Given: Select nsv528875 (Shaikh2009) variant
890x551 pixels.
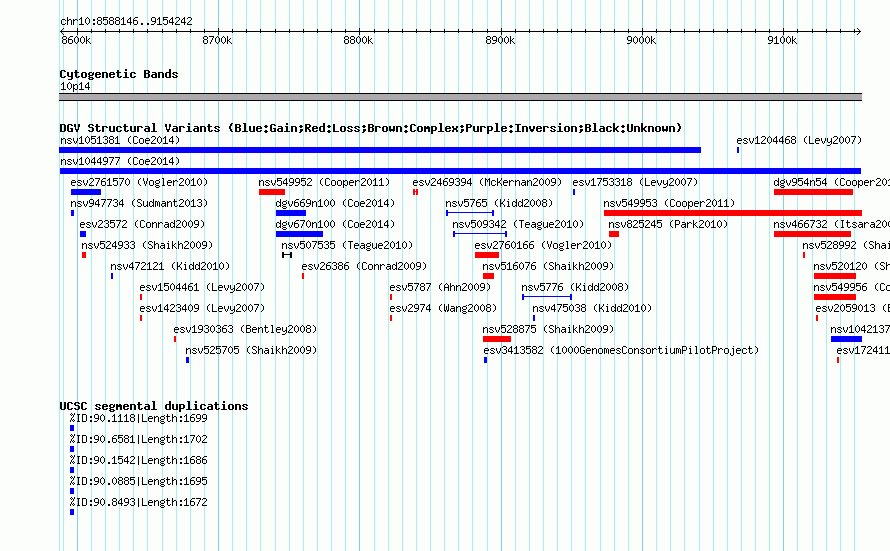Looking at the screenshot, I should 548,329.
